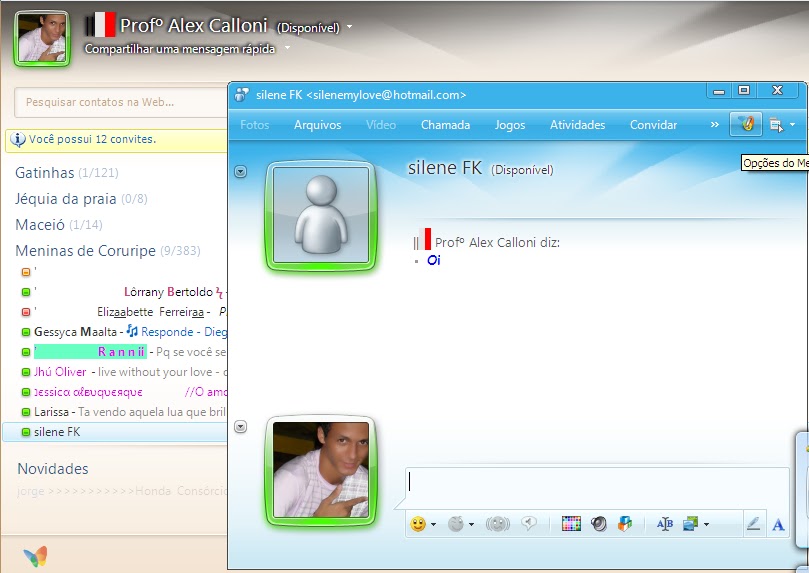Select contact silene FK in list
Screen dimensions: 809x573
pos(115,432)
